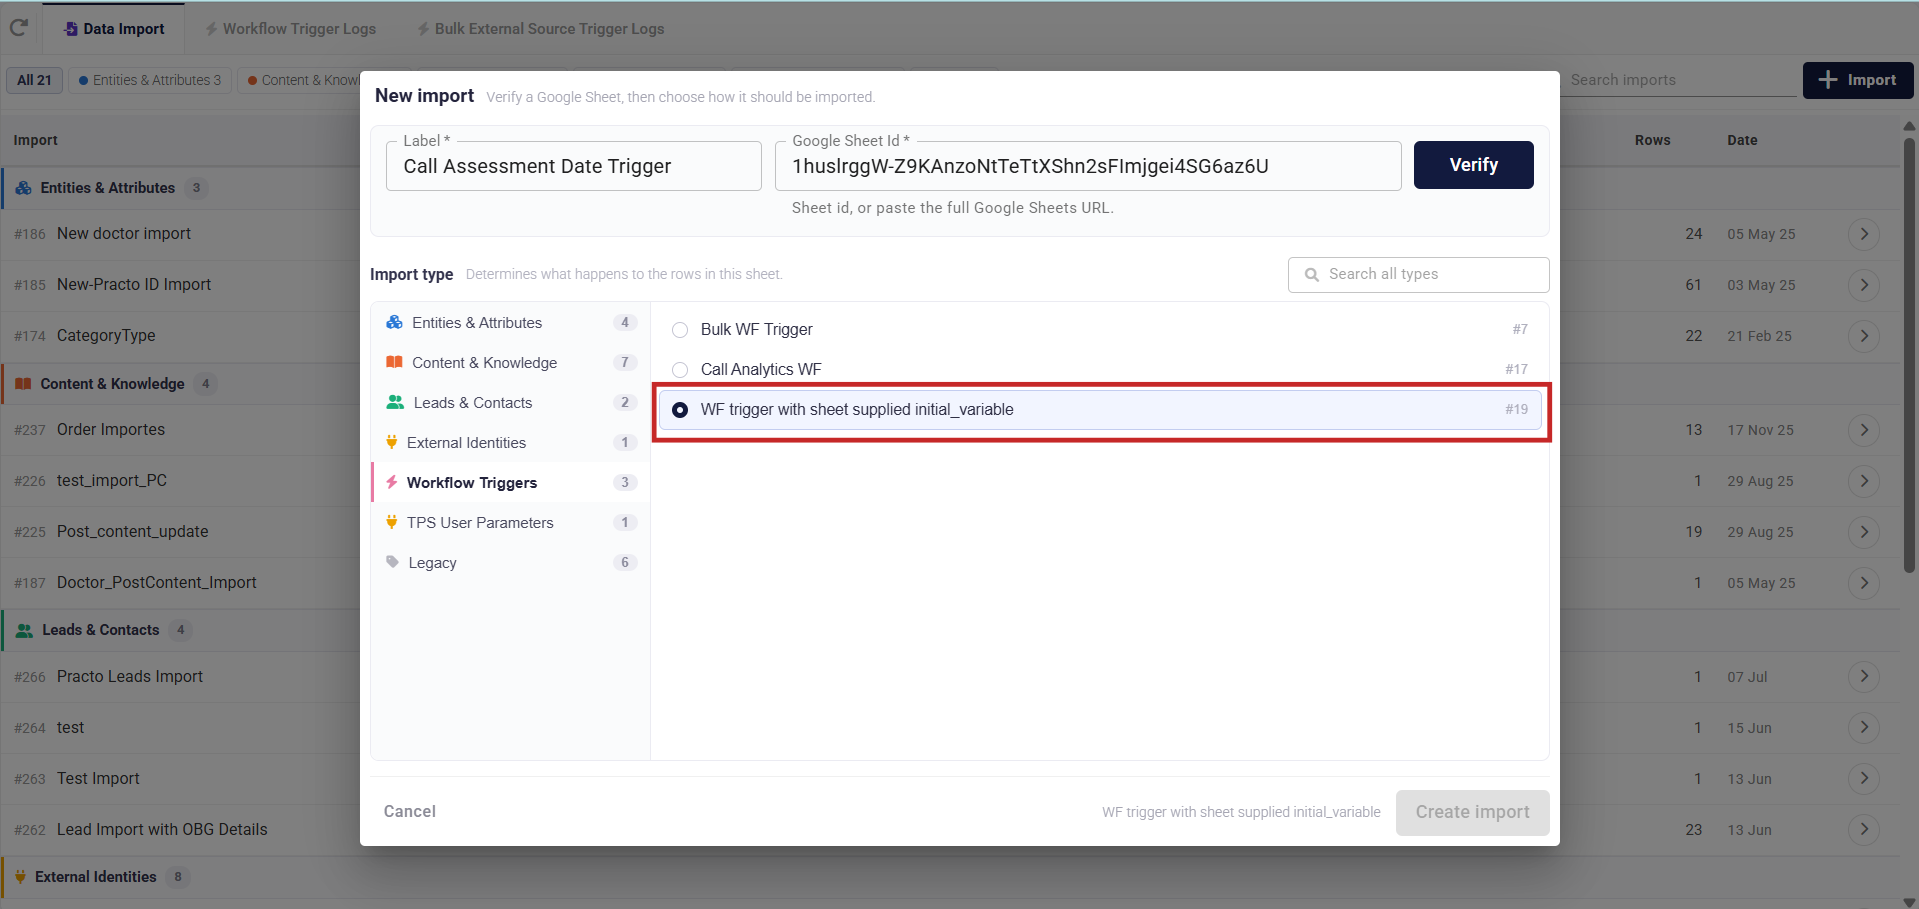Expand the CategoryType import row arrow

coord(1864,336)
